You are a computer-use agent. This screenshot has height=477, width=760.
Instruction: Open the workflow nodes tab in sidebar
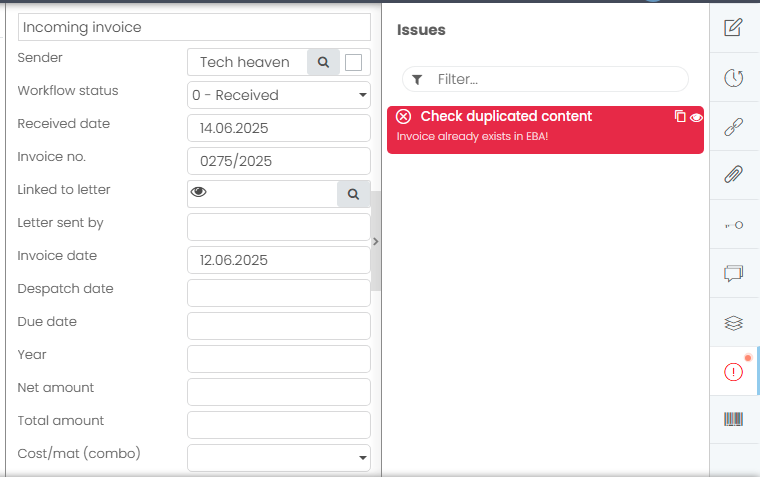[x=733, y=225]
